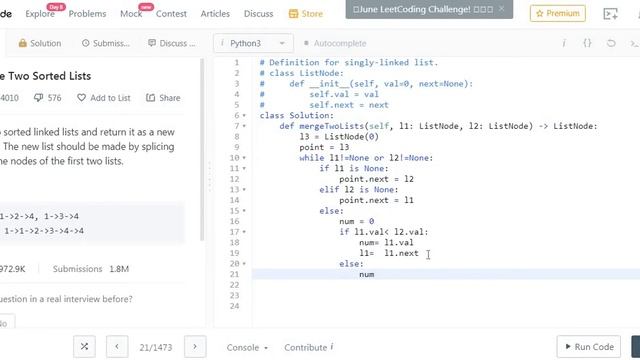Screen dimensions: 640x360
Task: Collapse the fold arrow at line 6
Action: click(244, 116)
